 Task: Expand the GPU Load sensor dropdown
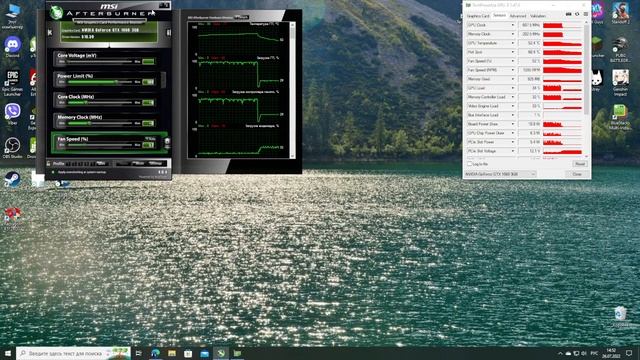pyautogui.click(x=513, y=88)
